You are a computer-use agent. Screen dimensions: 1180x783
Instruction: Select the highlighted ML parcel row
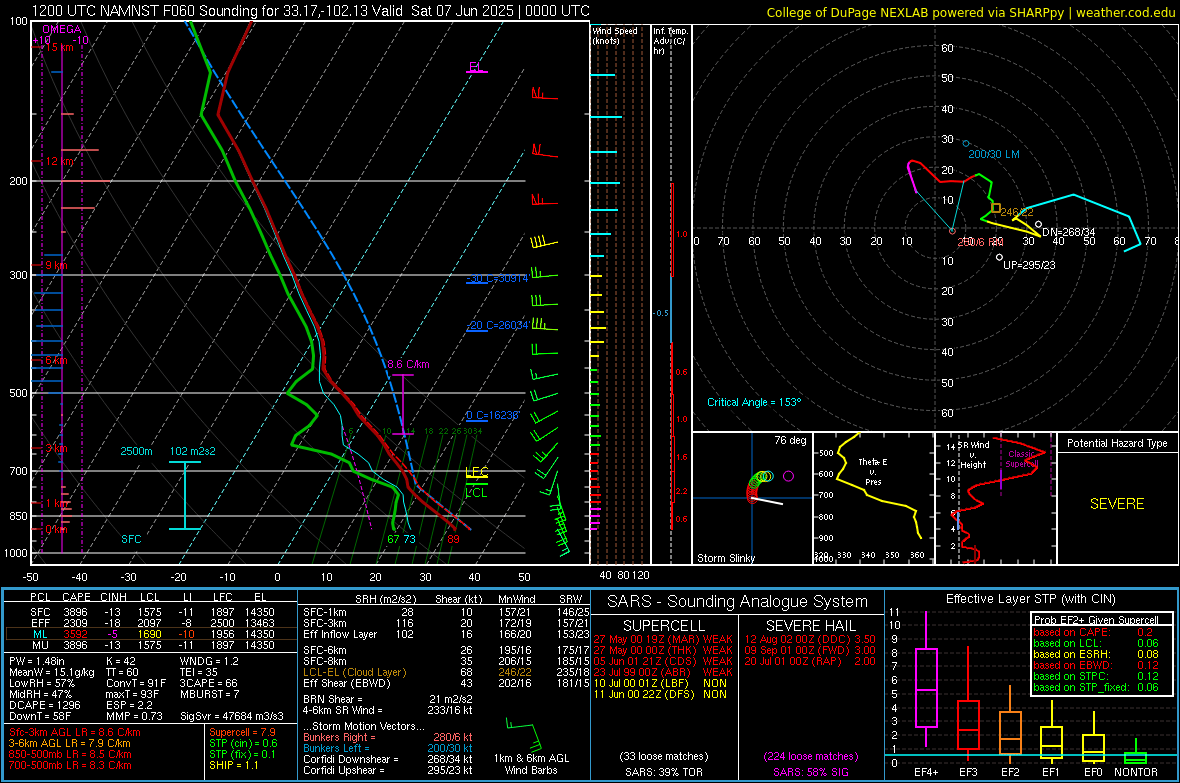(x=151, y=634)
